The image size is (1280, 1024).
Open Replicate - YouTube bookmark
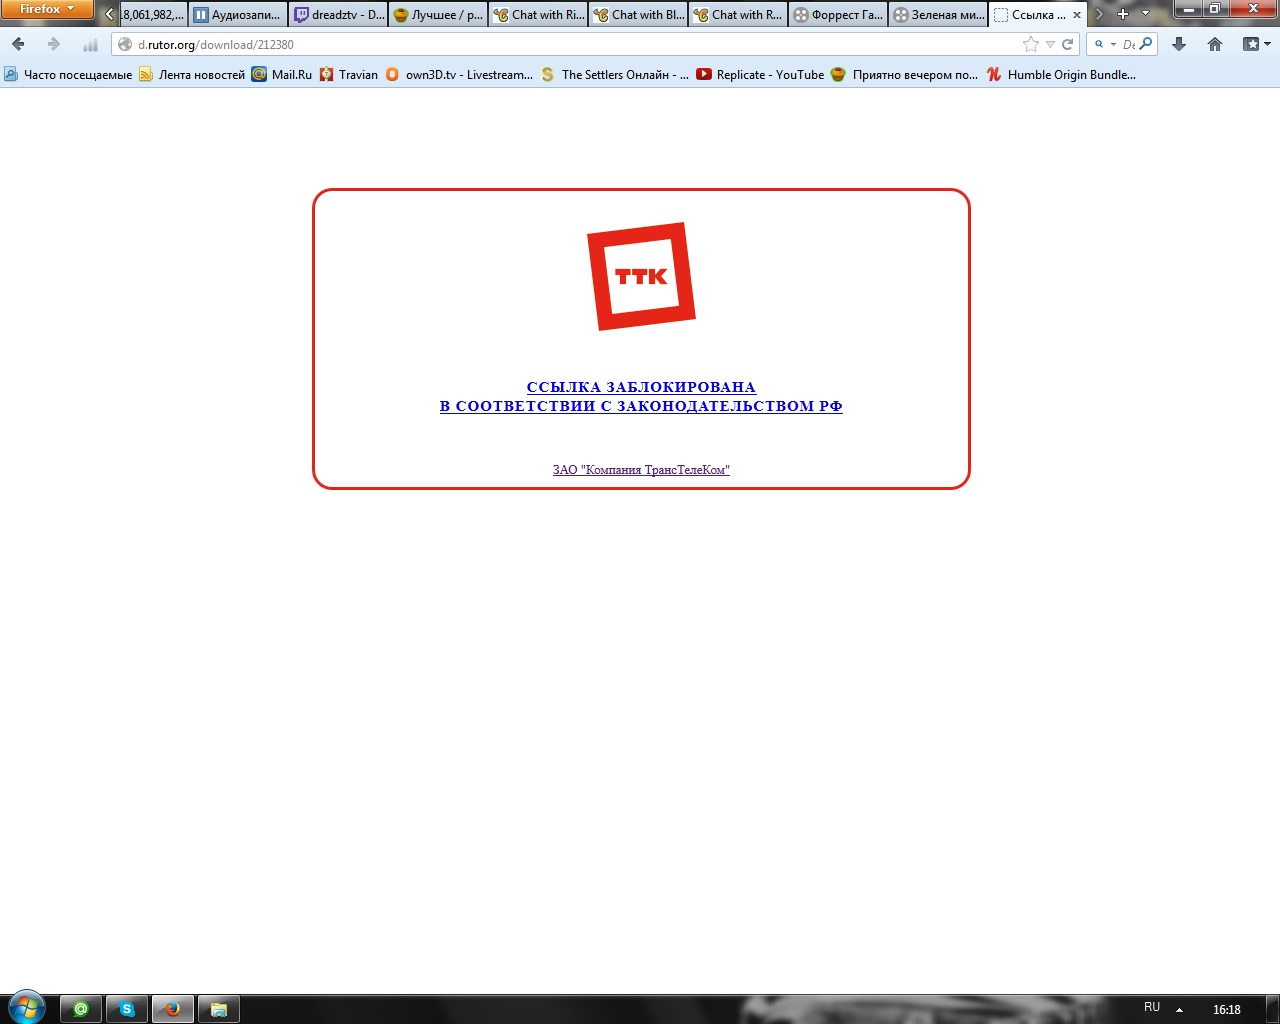(761, 74)
